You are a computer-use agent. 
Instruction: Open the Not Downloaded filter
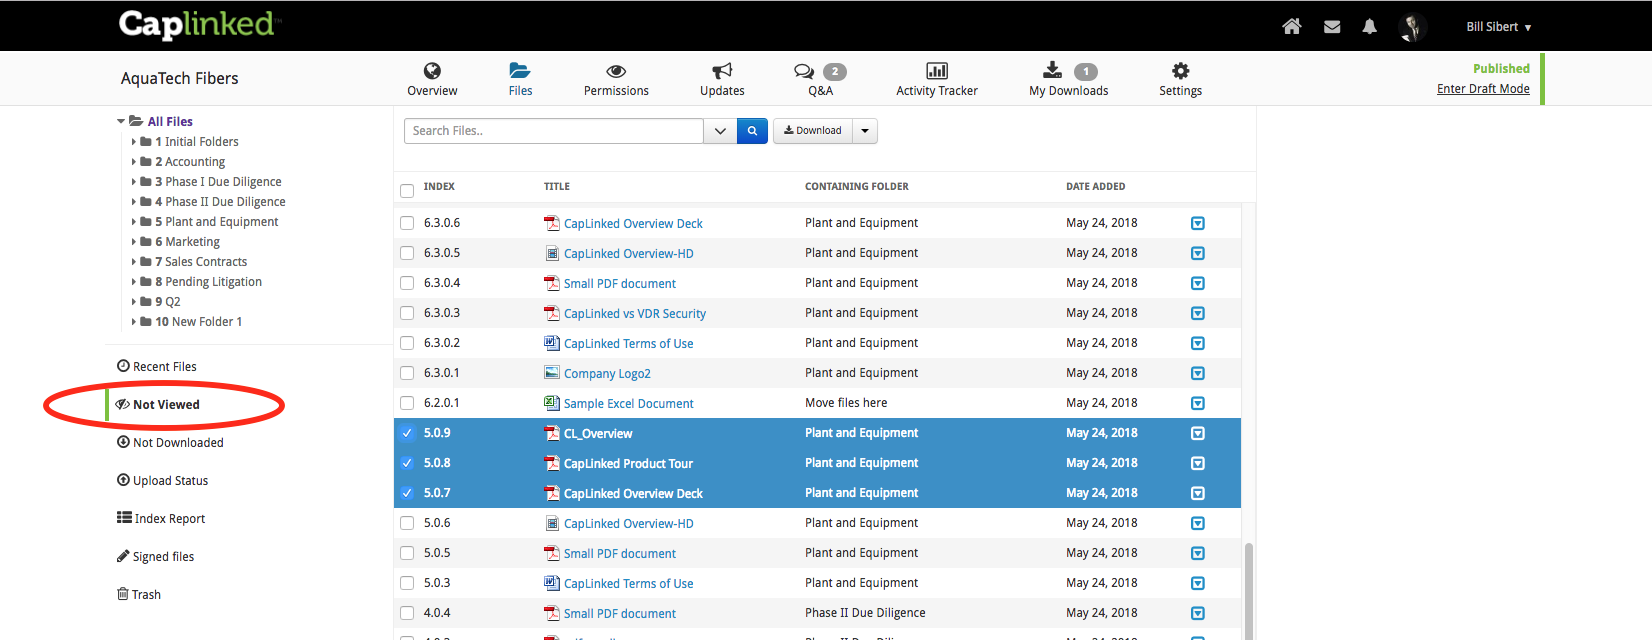pyautogui.click(x=170, y=443)
